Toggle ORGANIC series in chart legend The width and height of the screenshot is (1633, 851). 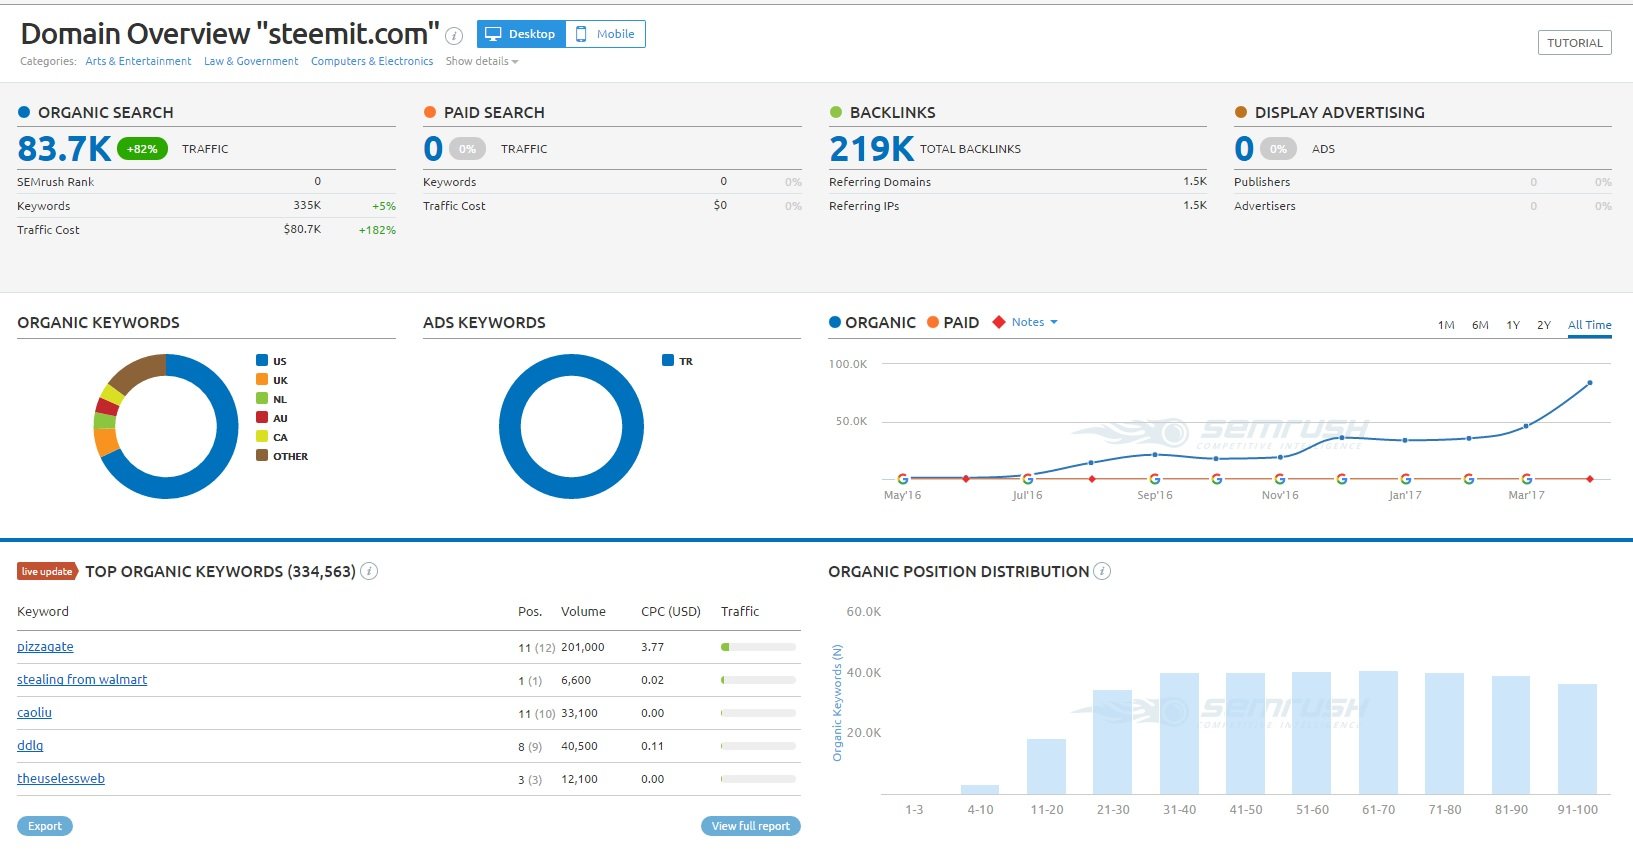click(x=872, y=322)
